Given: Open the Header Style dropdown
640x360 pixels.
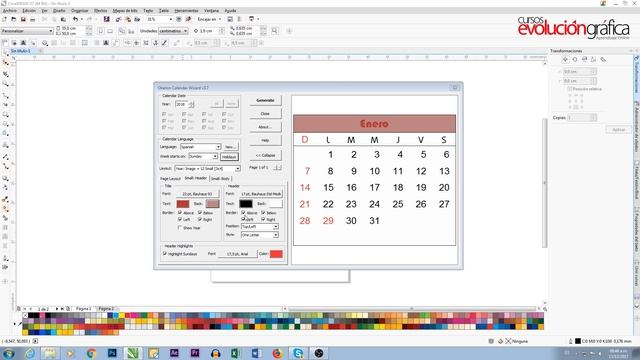Looking at the screenshot, I should [x=260, y=235].
